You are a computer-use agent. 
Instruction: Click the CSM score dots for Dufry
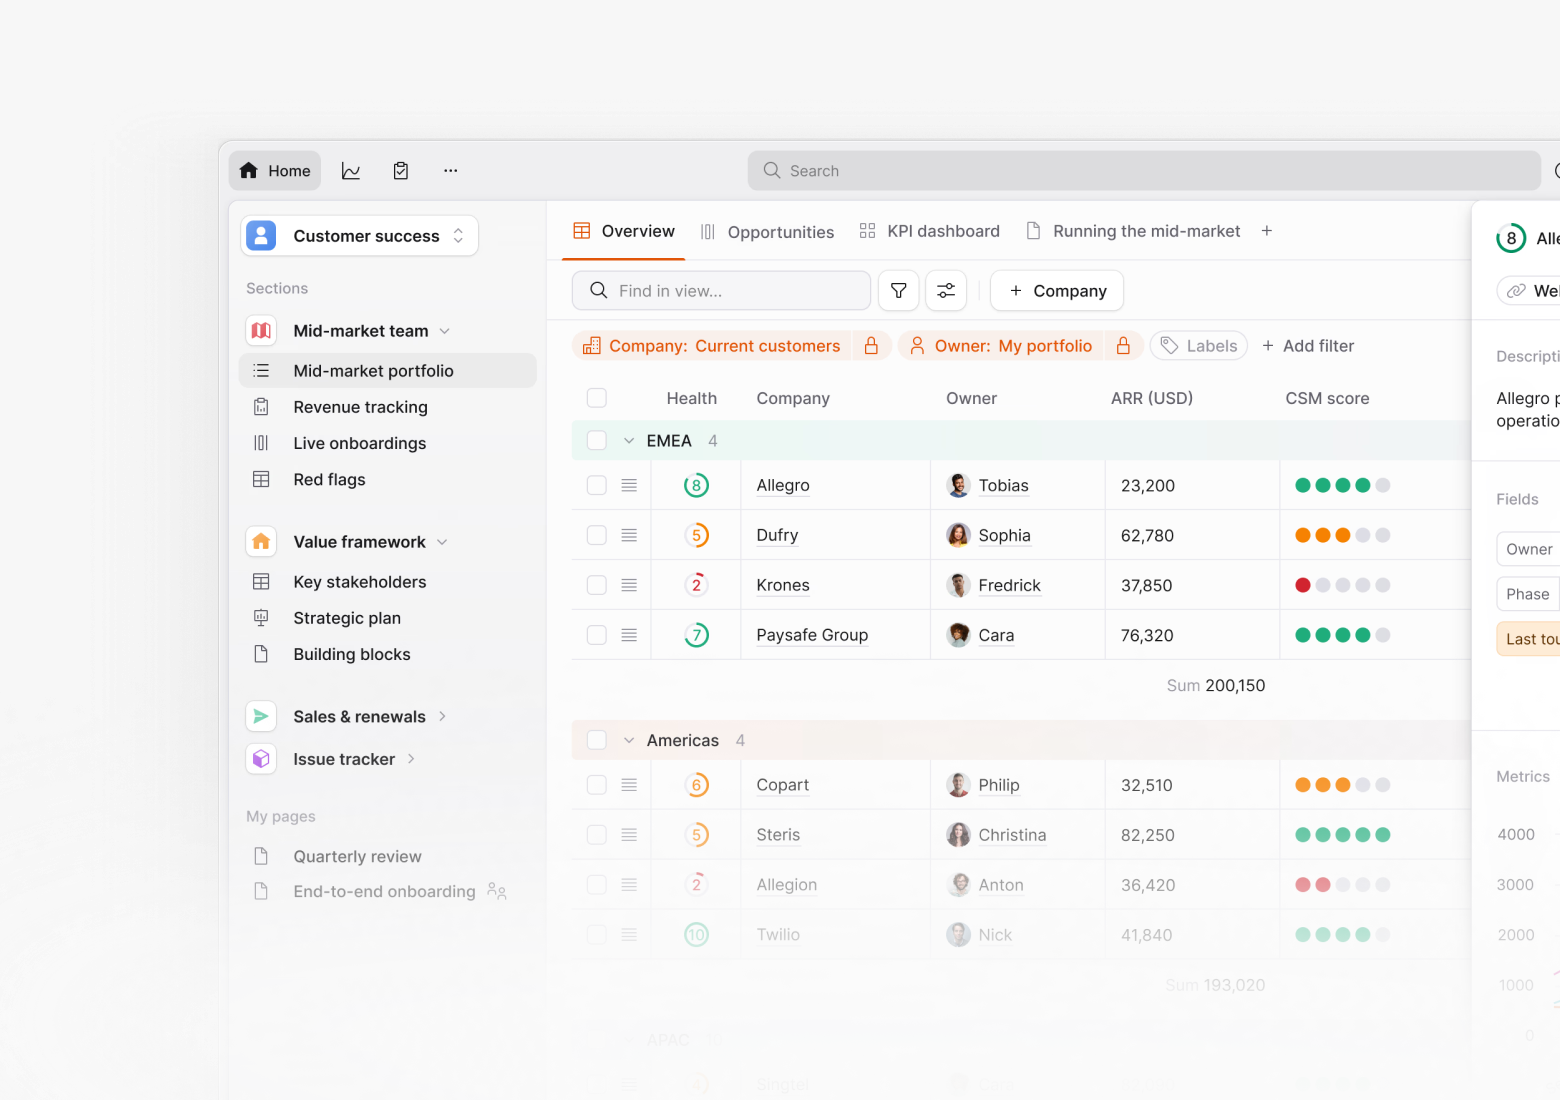(1342, 535)
